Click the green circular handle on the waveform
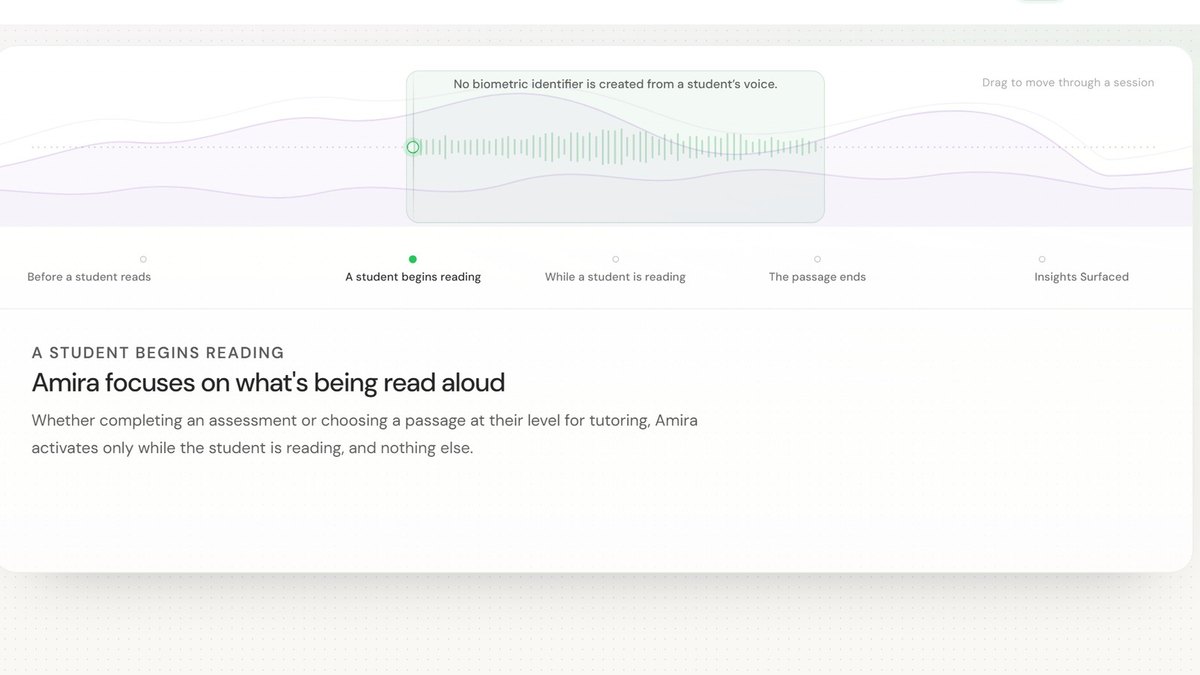The image size is (1200, 675). click(x=413, y=147)
